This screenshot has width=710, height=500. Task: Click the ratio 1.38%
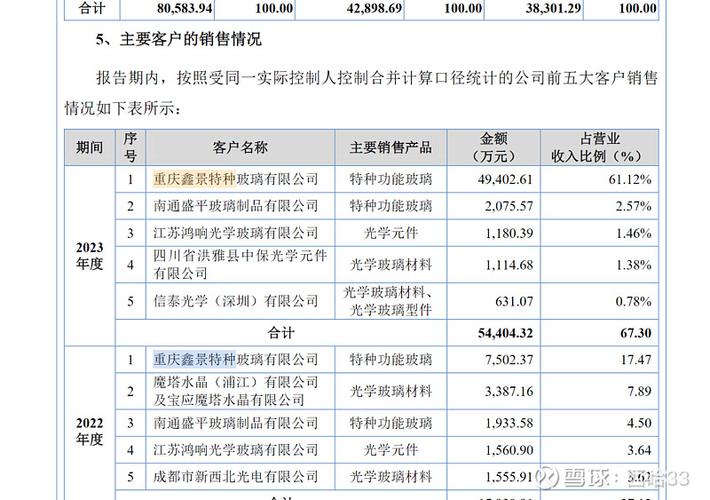tap(633, 265)
